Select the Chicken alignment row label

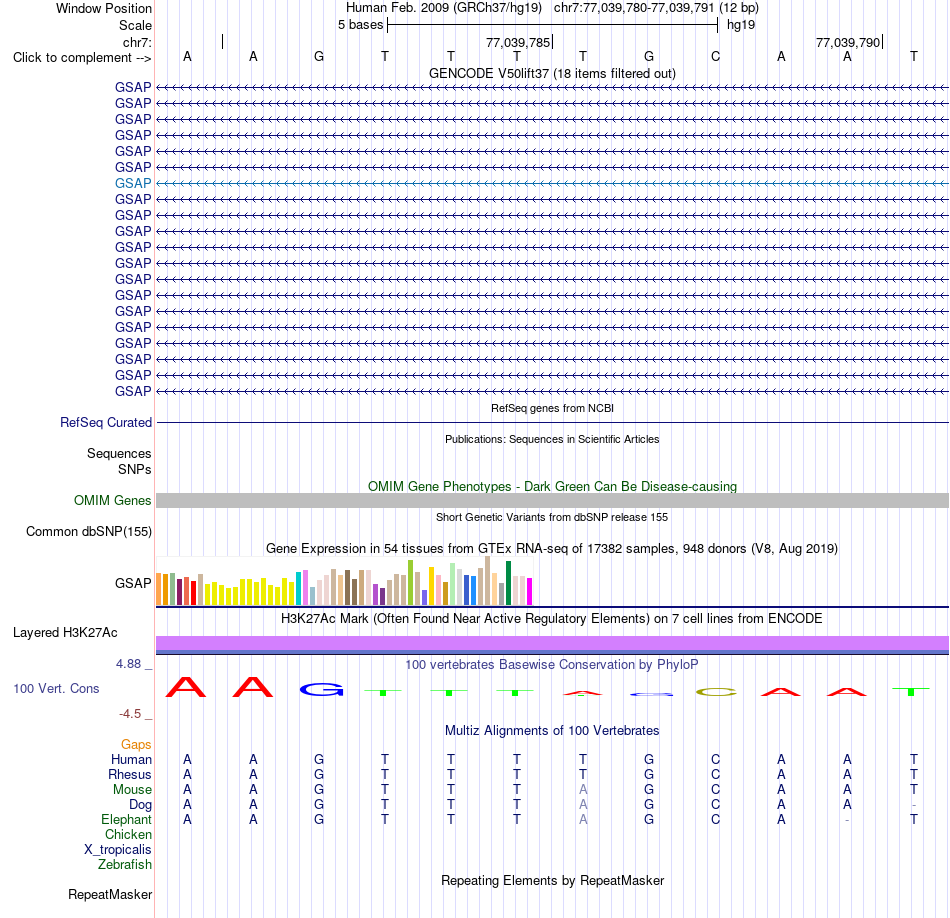point(128,835)
